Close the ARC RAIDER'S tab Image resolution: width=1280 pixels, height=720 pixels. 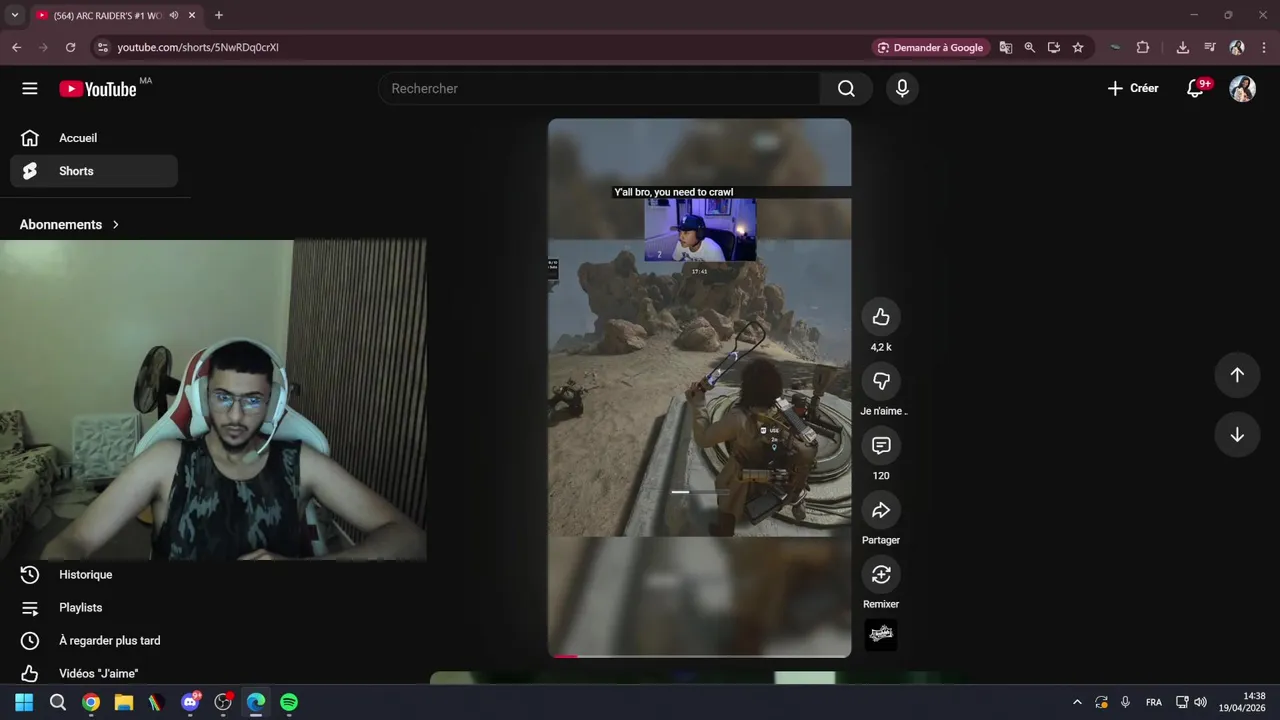click(x=192, y=15)
